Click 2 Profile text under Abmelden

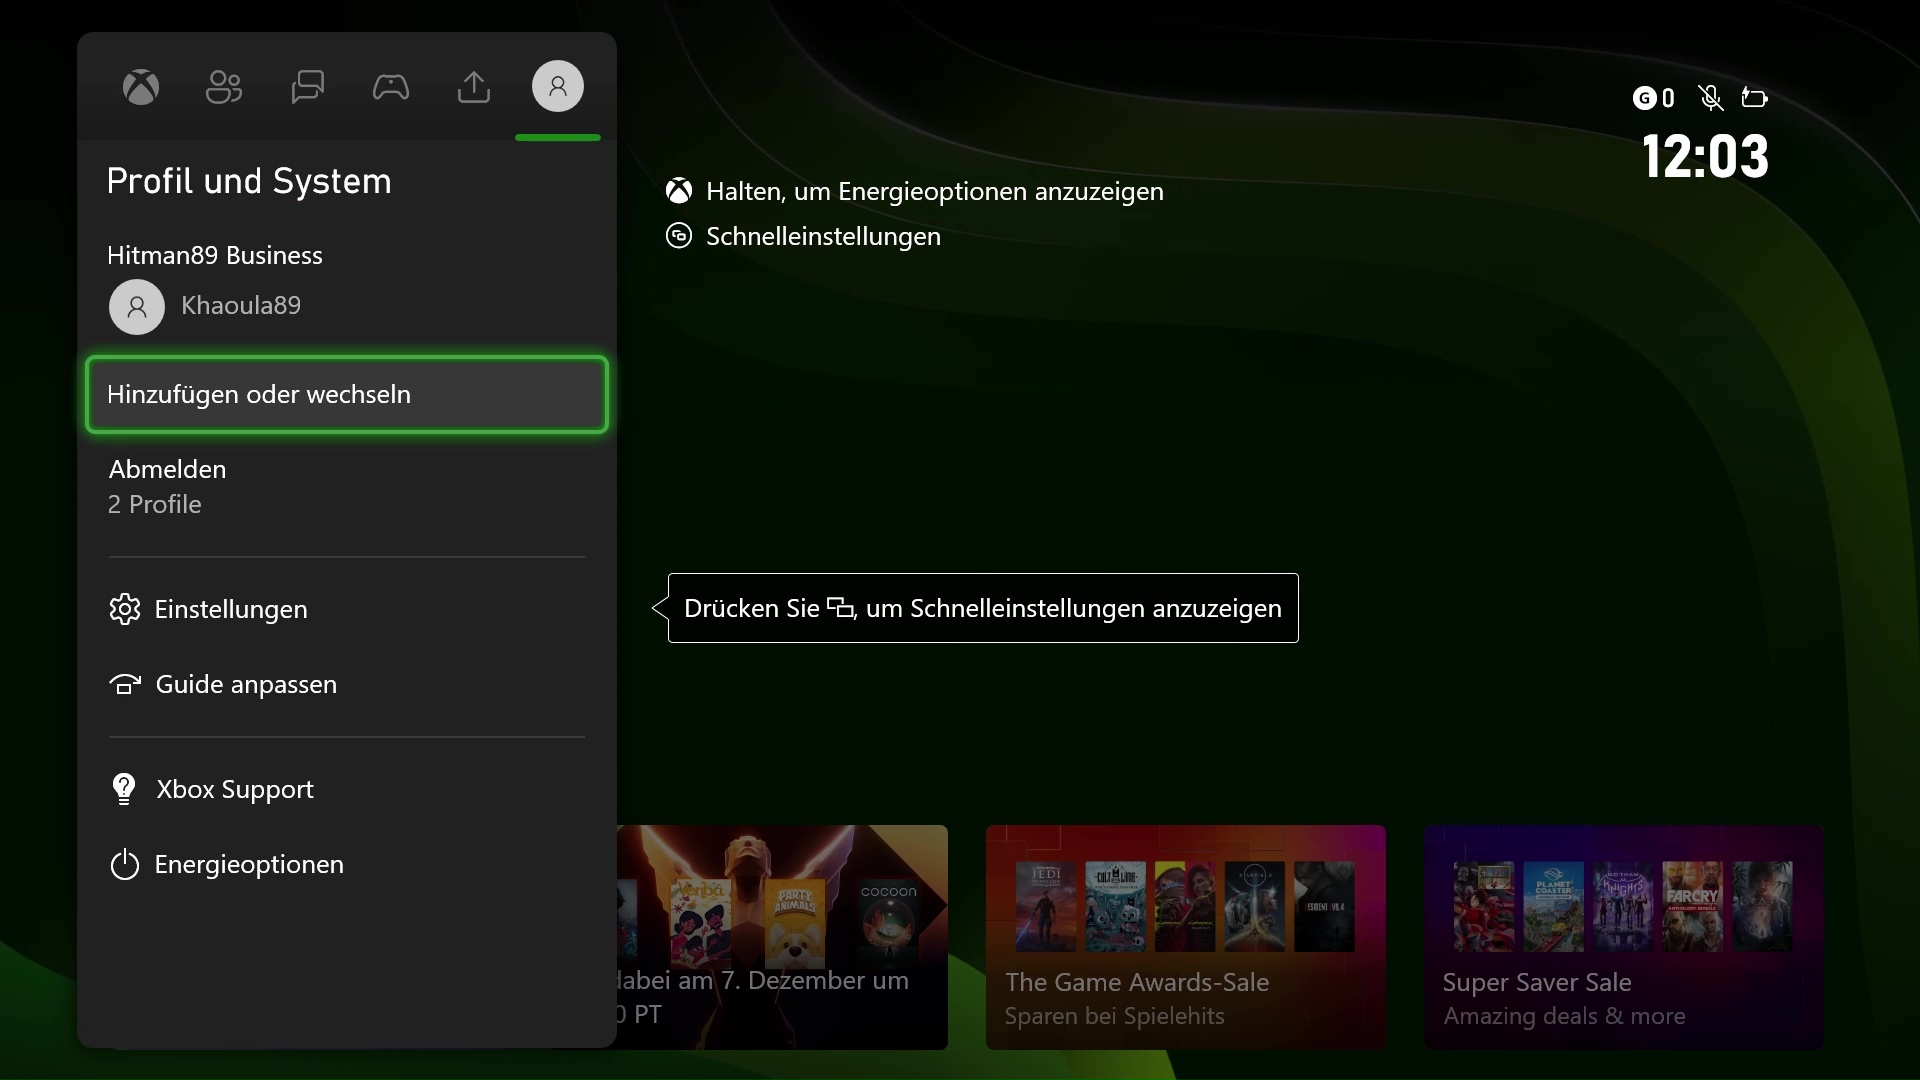155,505
